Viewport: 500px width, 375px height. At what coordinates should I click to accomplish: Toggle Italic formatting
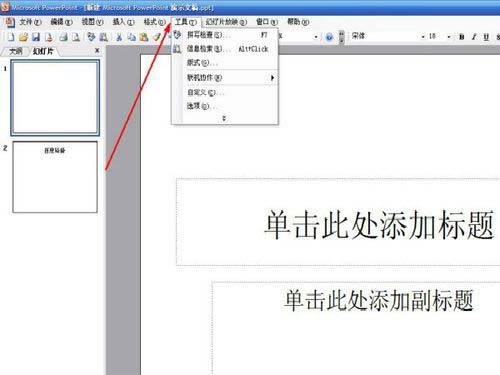point(474,37)
